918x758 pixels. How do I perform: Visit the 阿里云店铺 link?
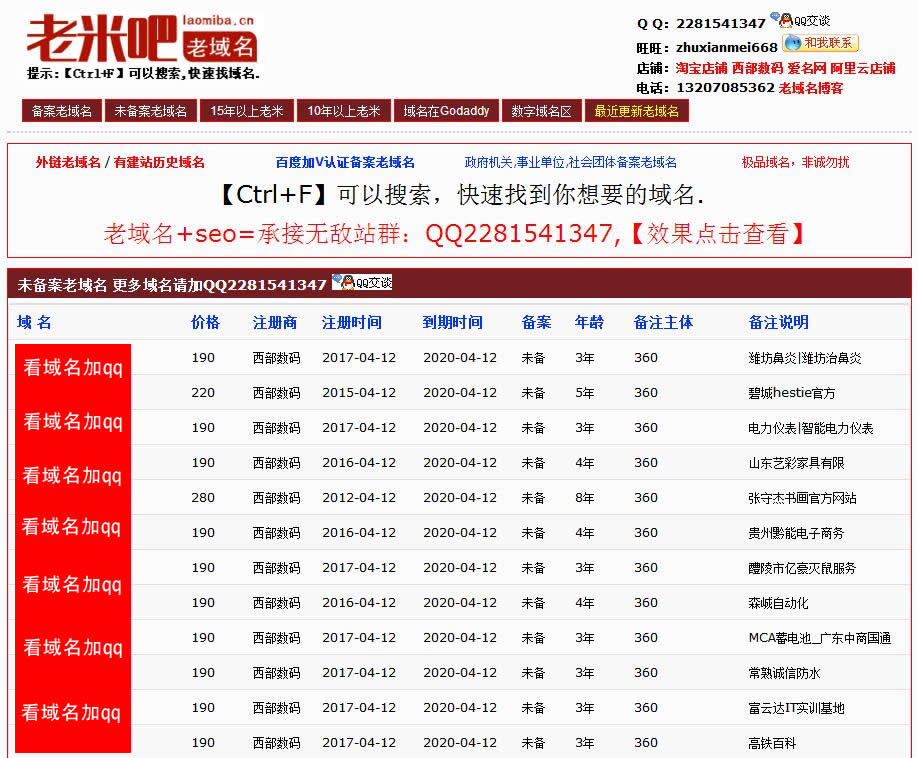pyautogui.click(x=863, y=68)
